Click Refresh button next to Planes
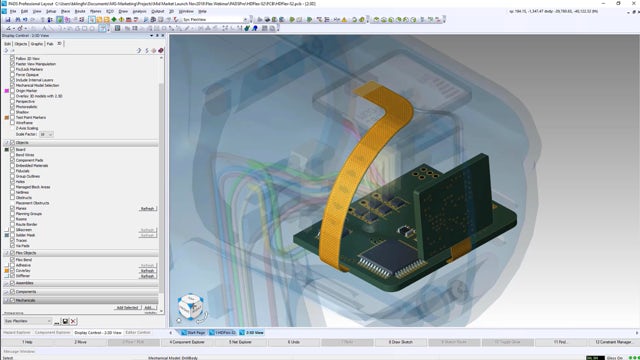Screen dimensions: 640x360 point(147,209)
